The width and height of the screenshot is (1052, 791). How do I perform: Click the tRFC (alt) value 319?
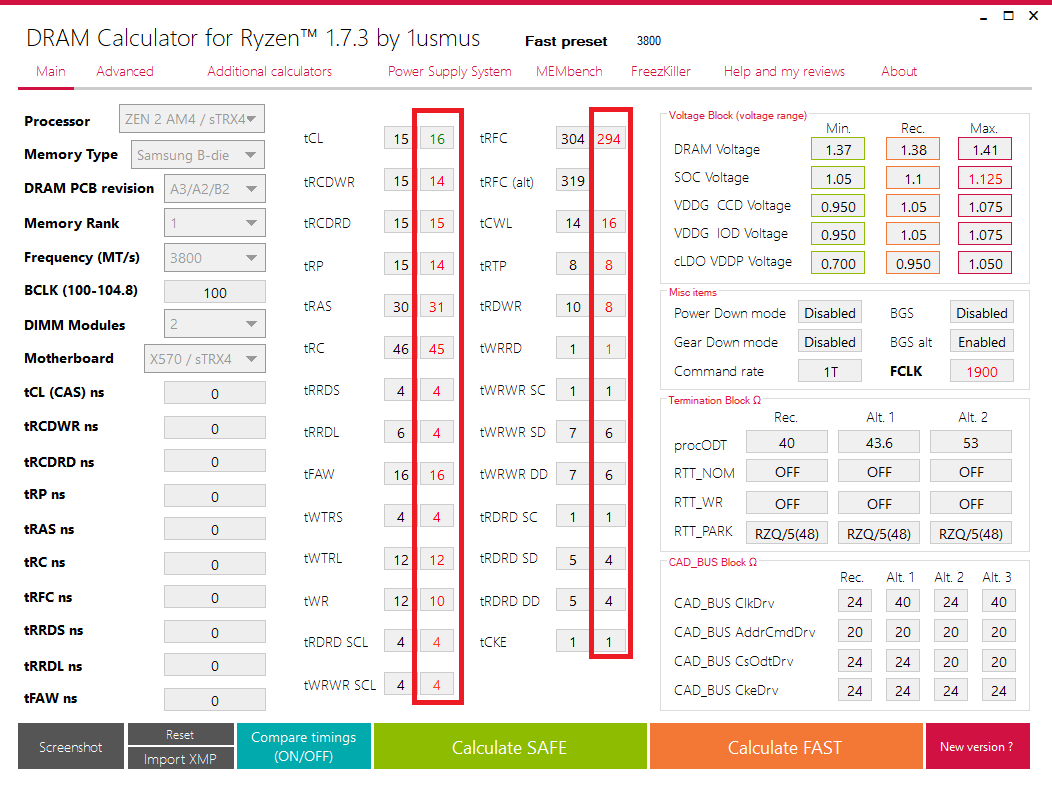tap(572, 180)
